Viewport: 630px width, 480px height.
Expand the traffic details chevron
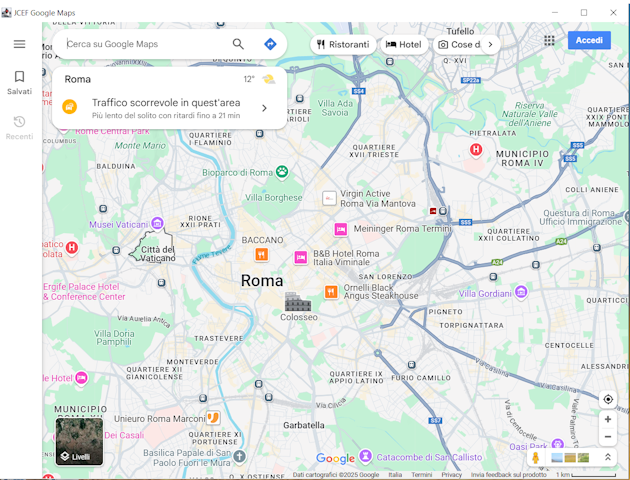tap(264, 108)
